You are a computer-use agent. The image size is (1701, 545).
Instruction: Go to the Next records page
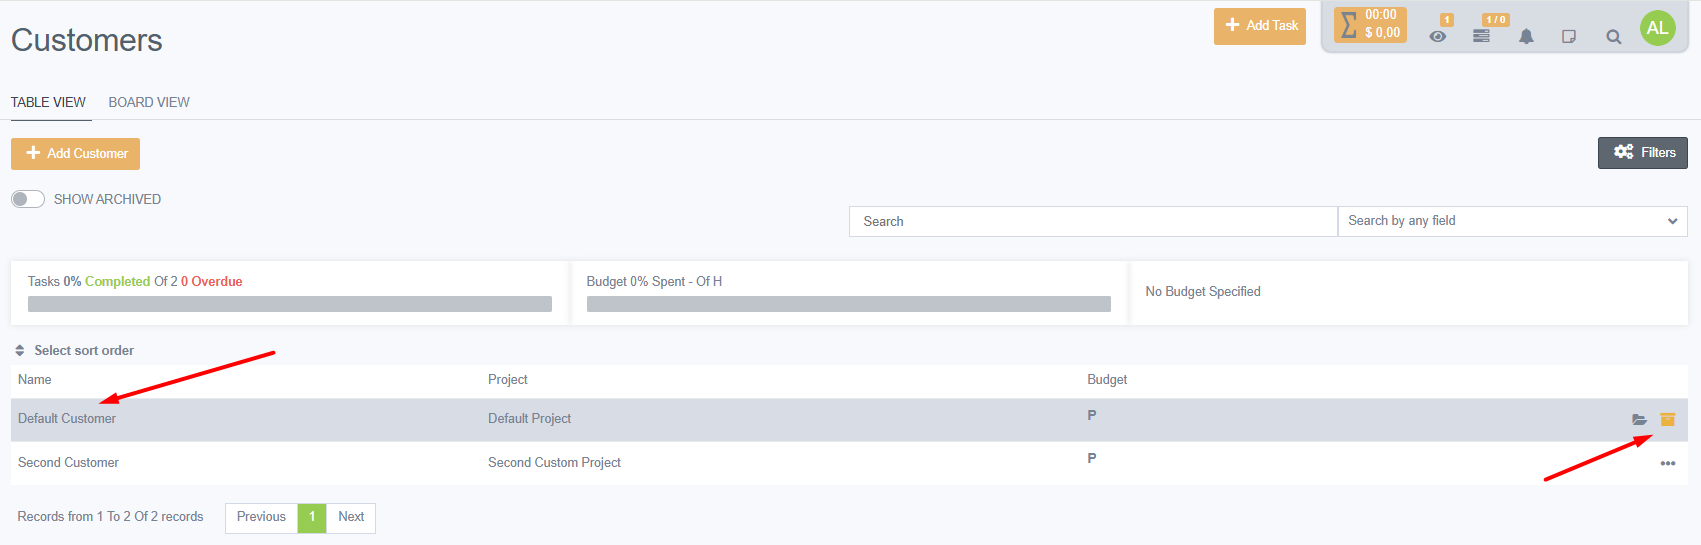[351, 517]
